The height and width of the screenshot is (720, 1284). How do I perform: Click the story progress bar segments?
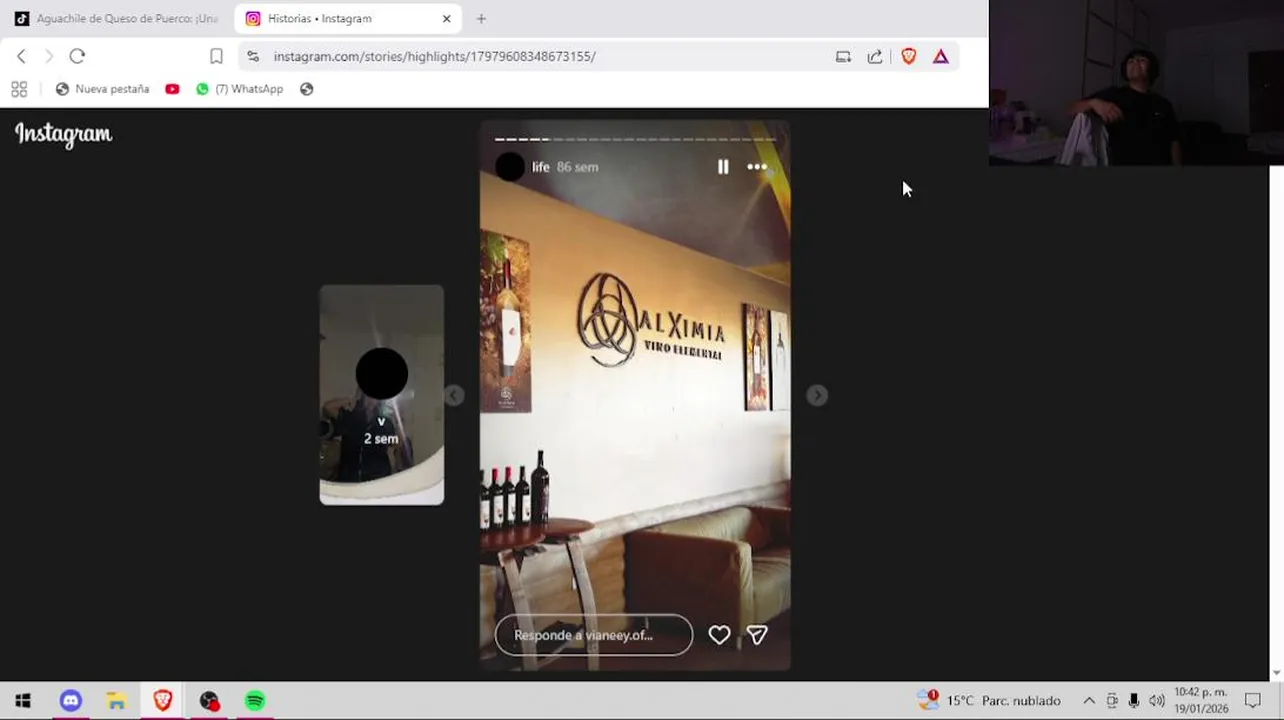click(x=635, y=139)
